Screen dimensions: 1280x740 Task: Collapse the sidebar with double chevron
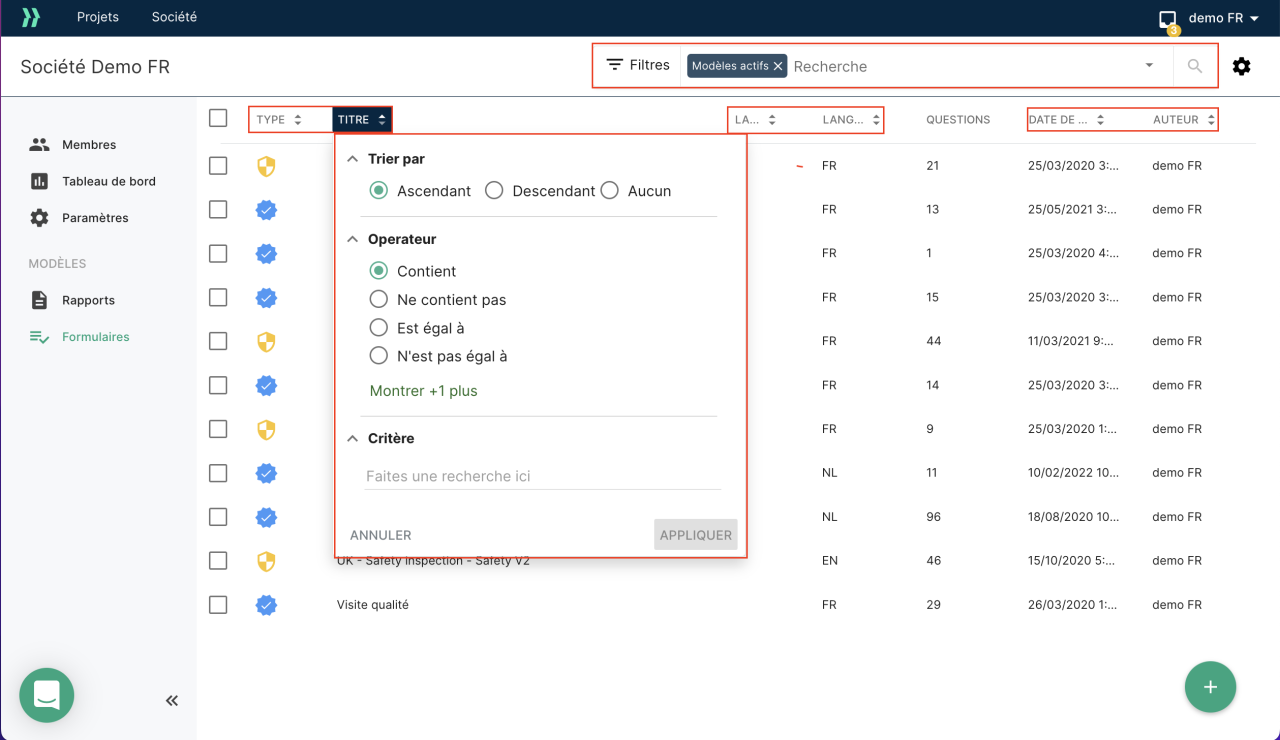point(171,701)
